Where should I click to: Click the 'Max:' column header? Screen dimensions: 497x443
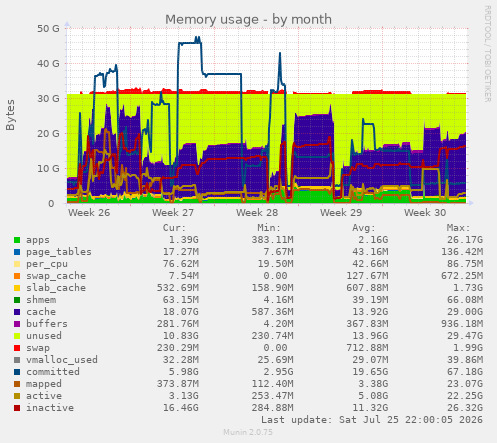pos(458,228)
